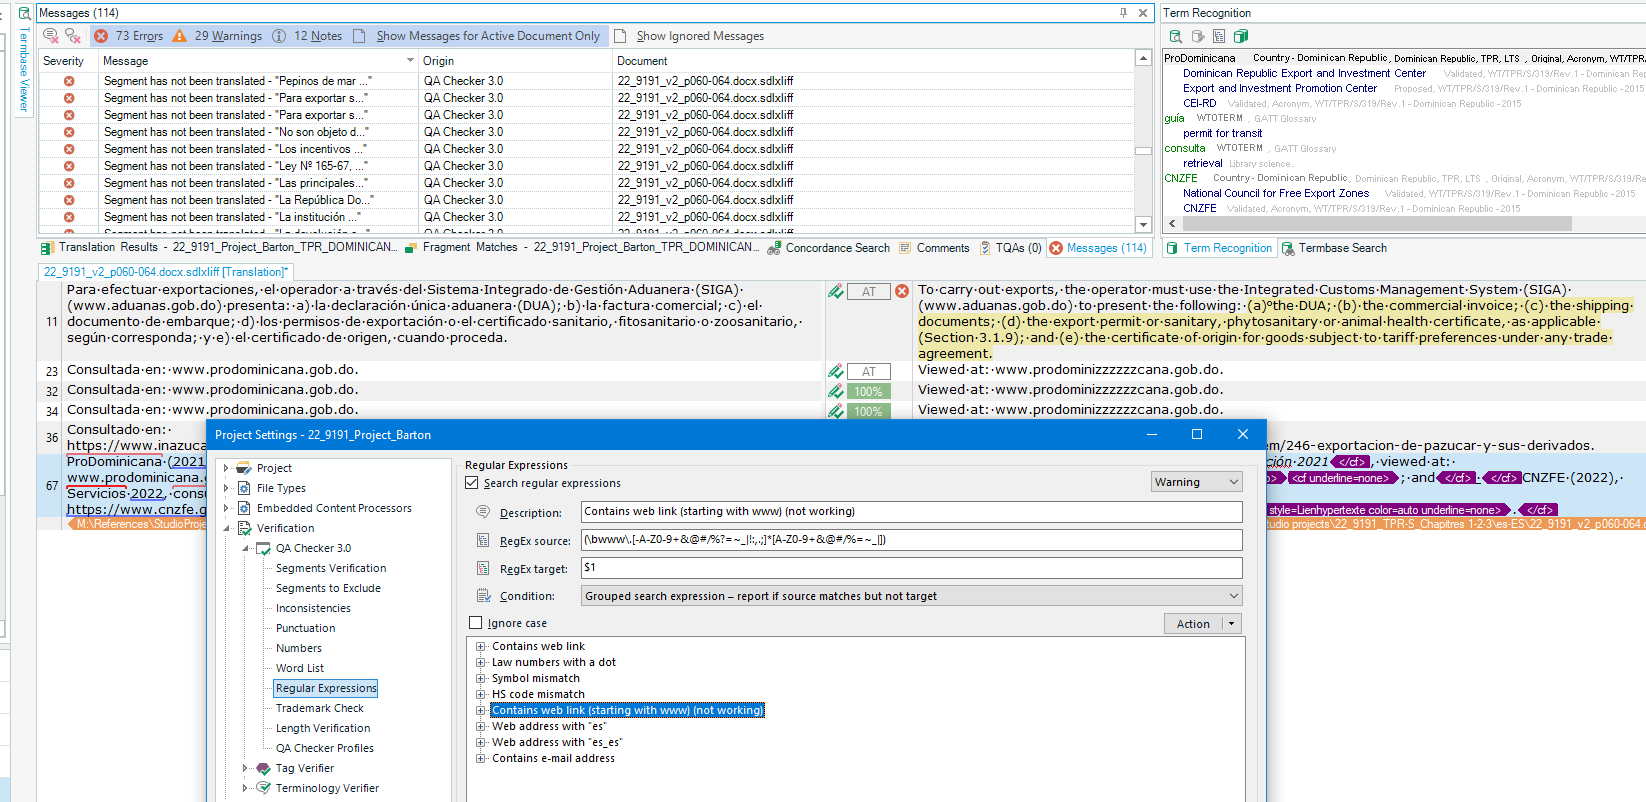Switch to the Concordance Search tab

click(828, 248)
